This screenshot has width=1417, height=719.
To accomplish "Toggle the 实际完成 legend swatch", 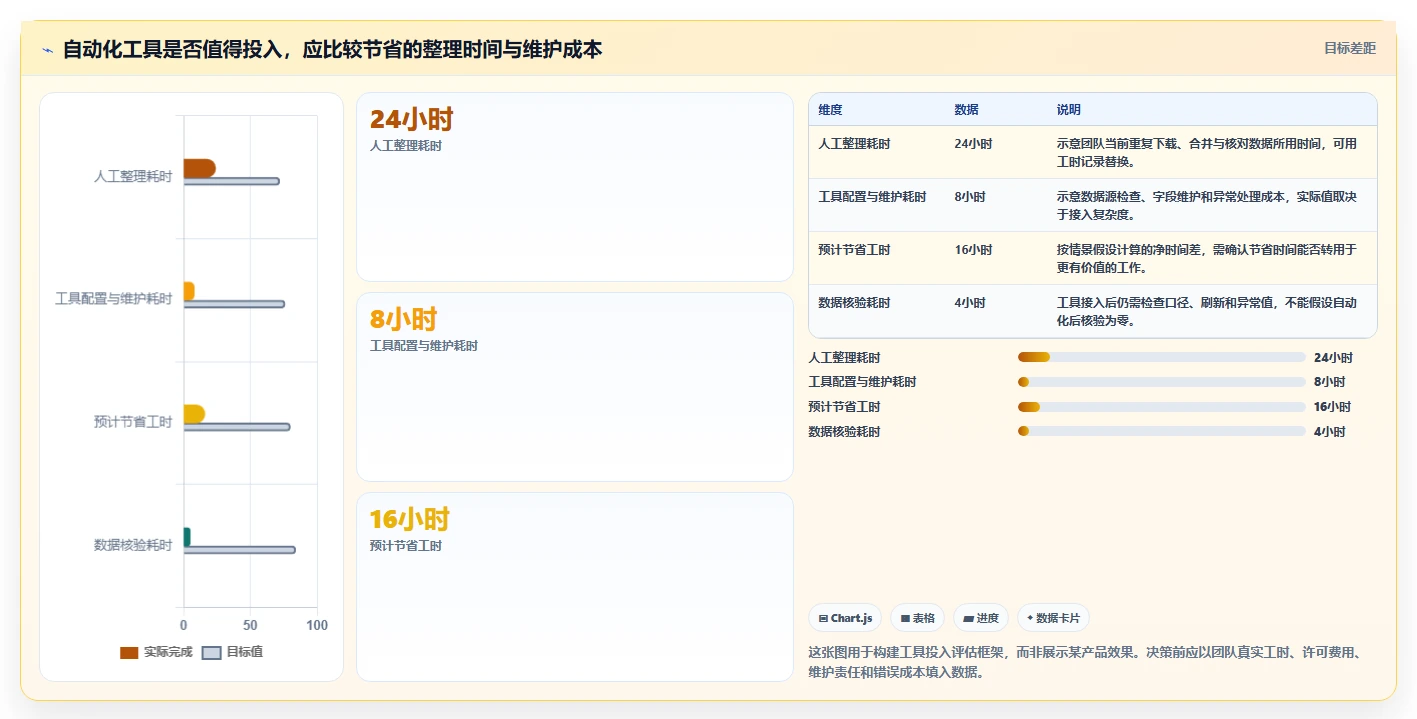I will point(129,652).
